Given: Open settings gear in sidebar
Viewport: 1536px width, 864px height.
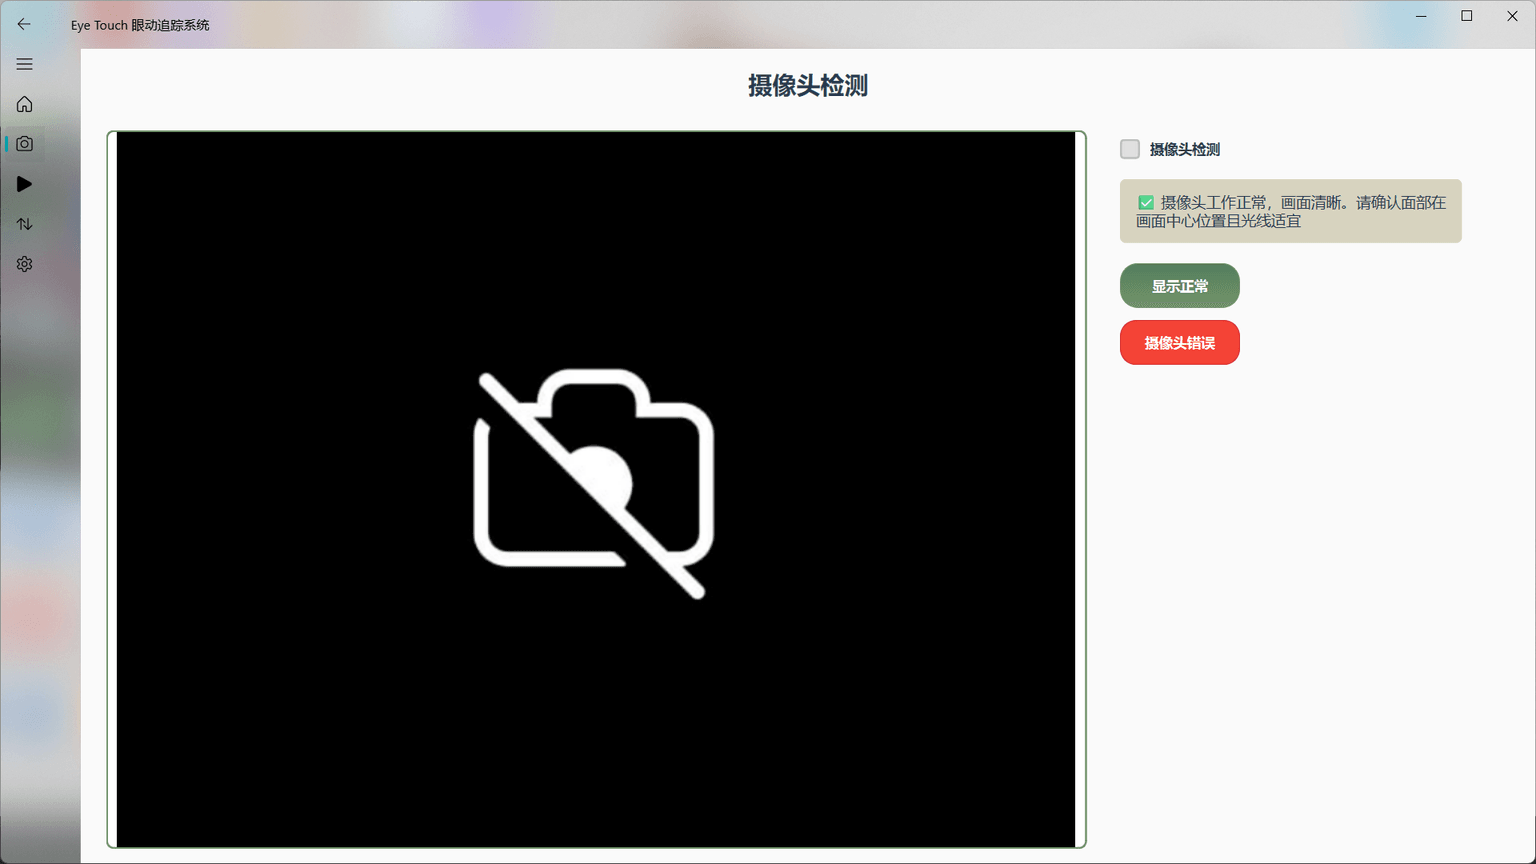Looking at the screenshot, I should pos(24,264).
